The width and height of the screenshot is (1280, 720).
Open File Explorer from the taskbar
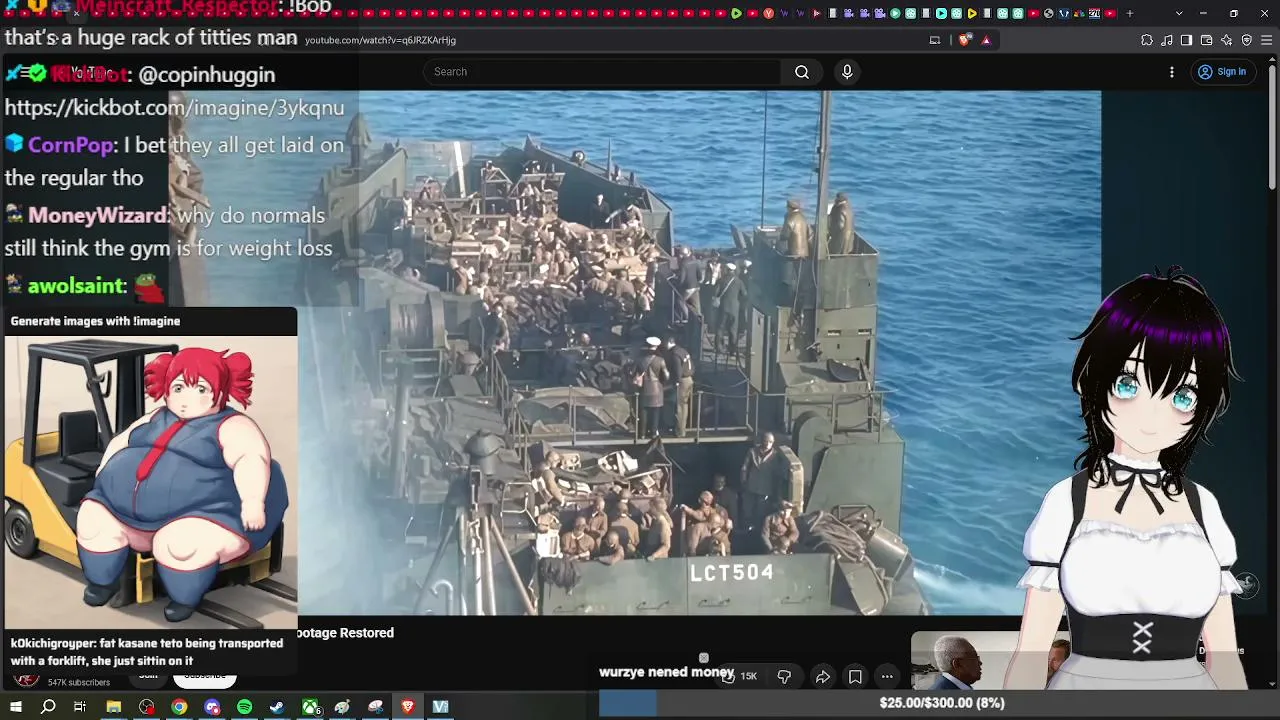pyautogui.click(x=114, y=707)
